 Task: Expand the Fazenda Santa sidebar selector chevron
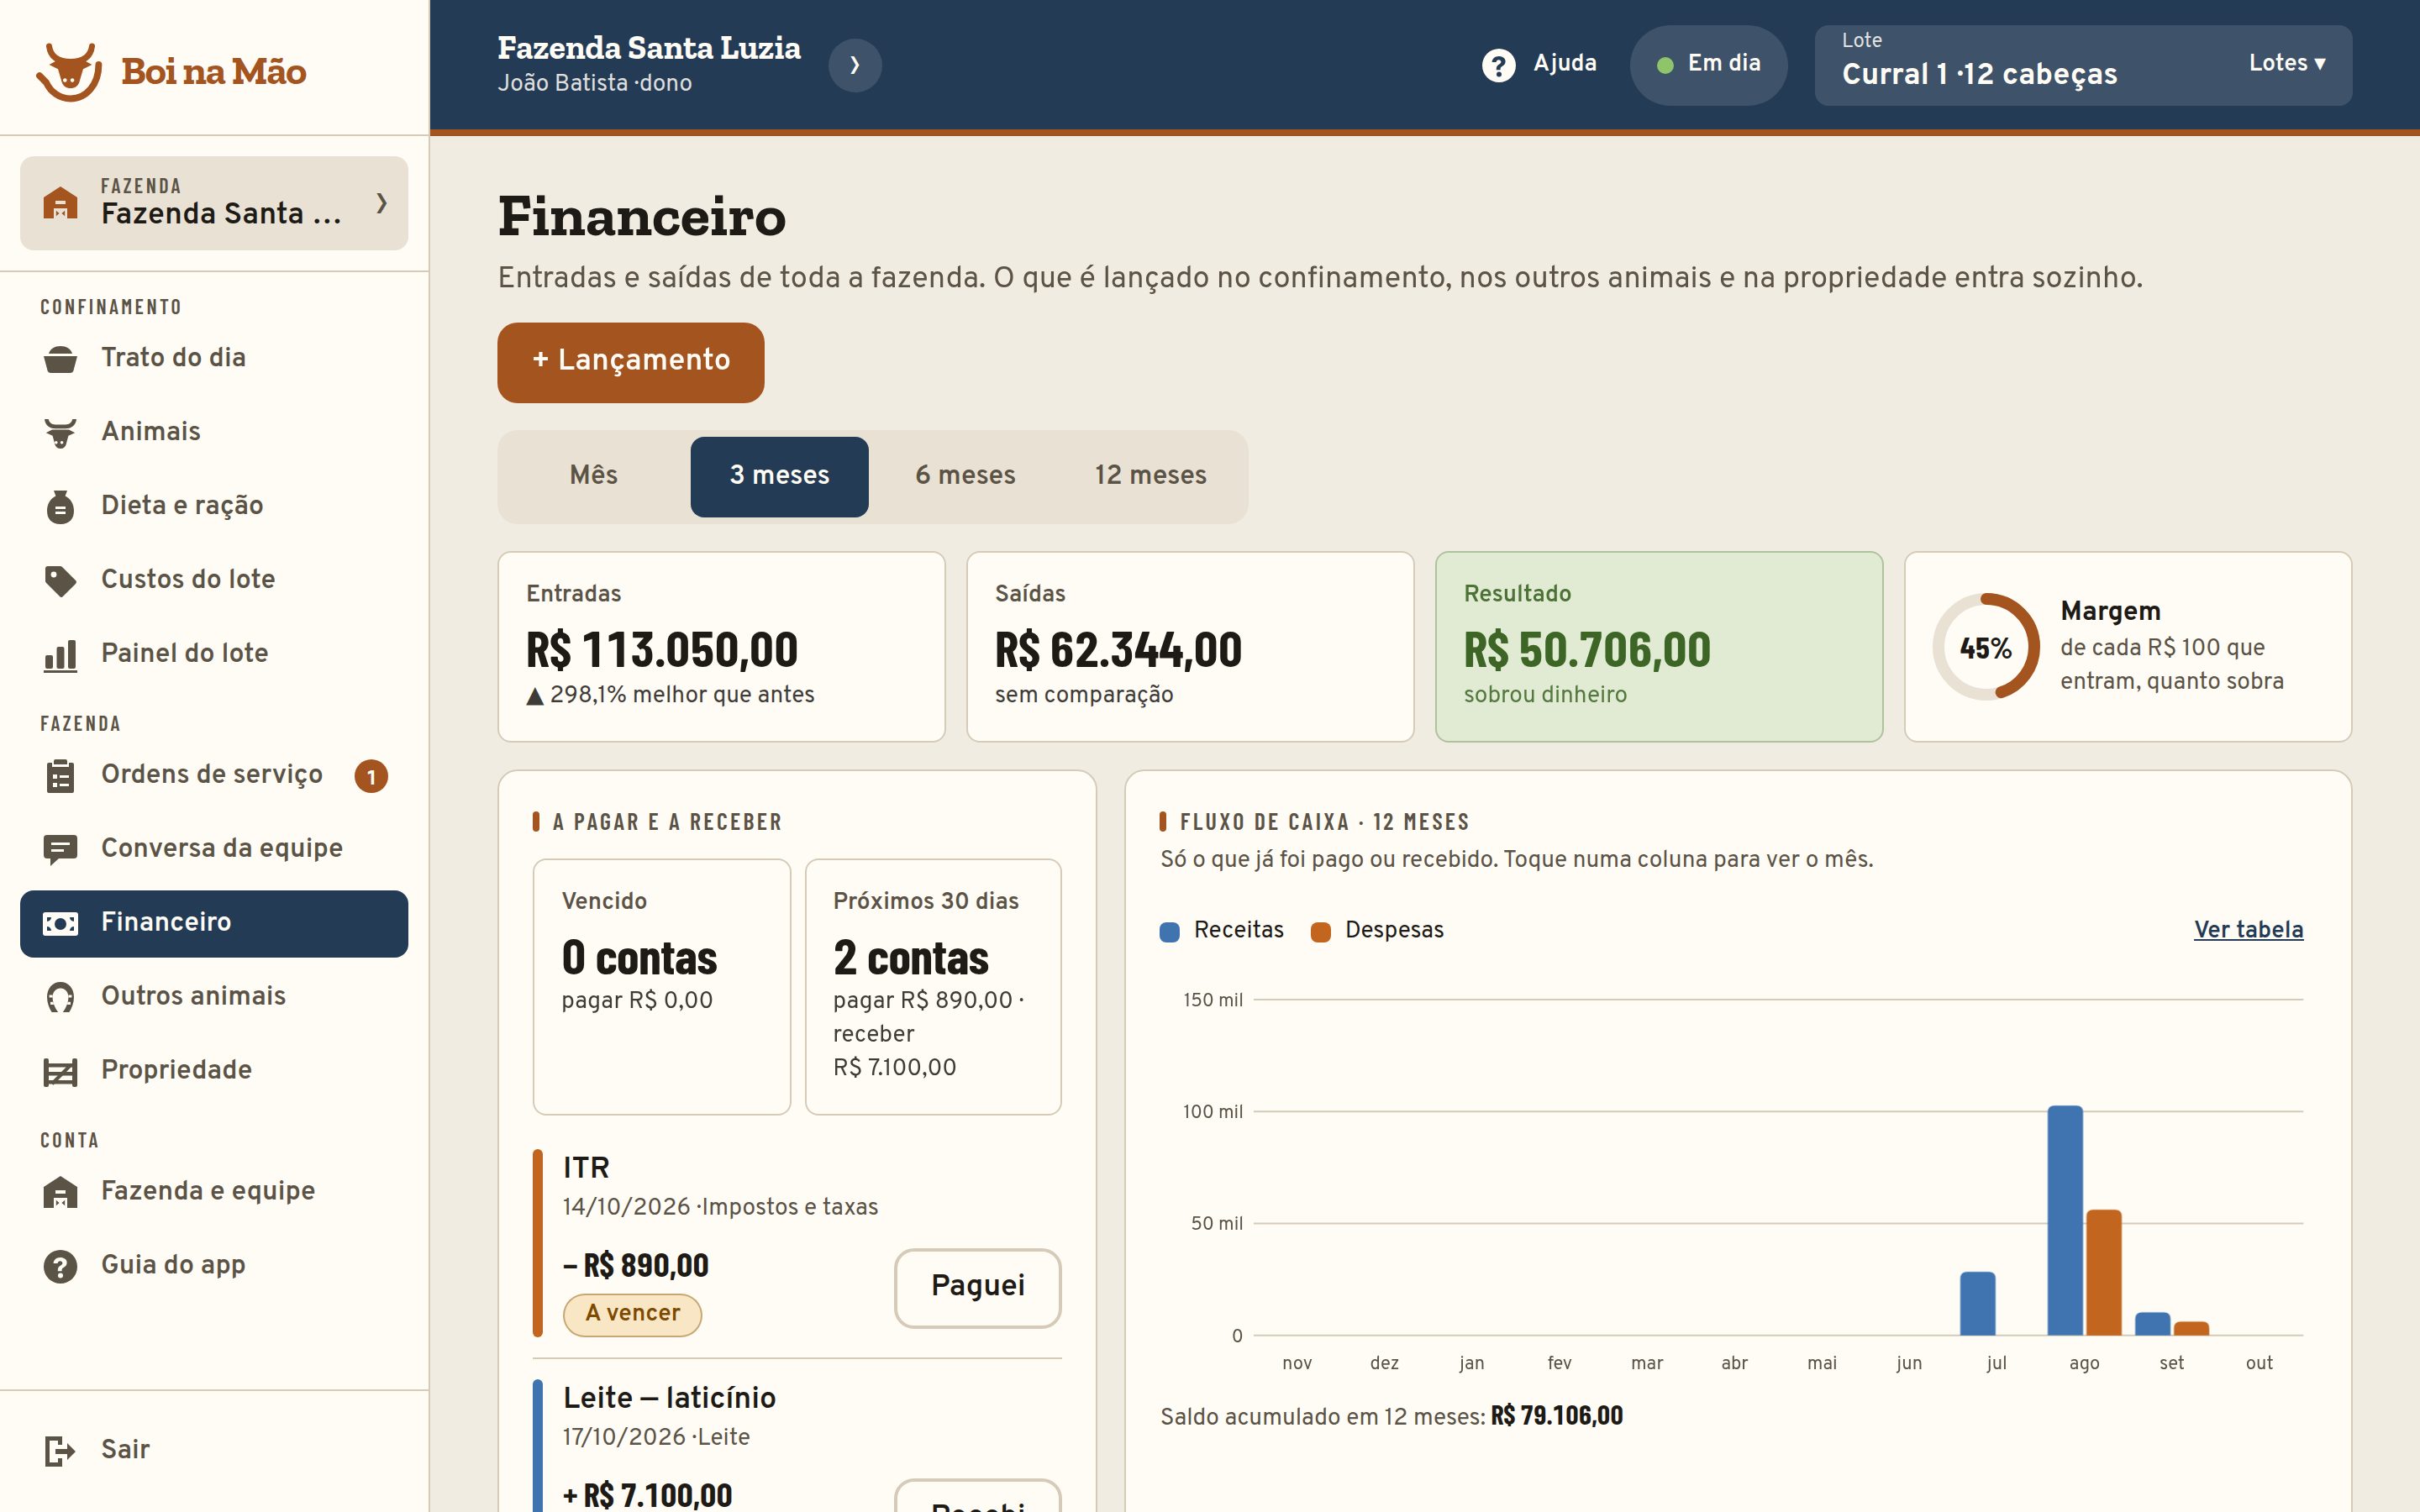[381, 203]
